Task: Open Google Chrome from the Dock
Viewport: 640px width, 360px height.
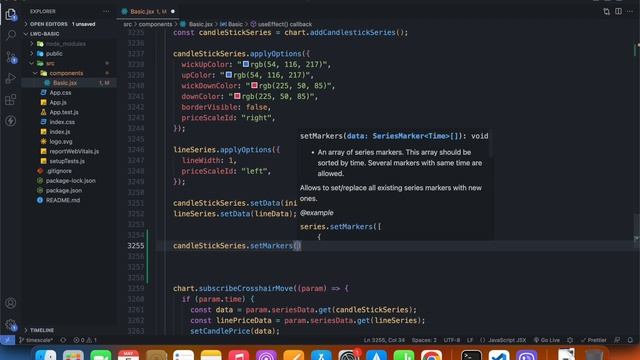Action: coord(431,355)
